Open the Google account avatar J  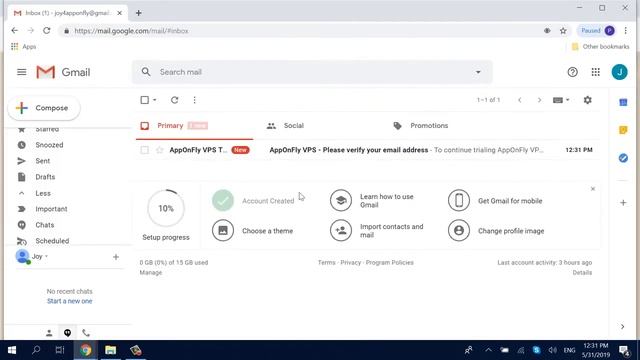click(x=619, y=72)
